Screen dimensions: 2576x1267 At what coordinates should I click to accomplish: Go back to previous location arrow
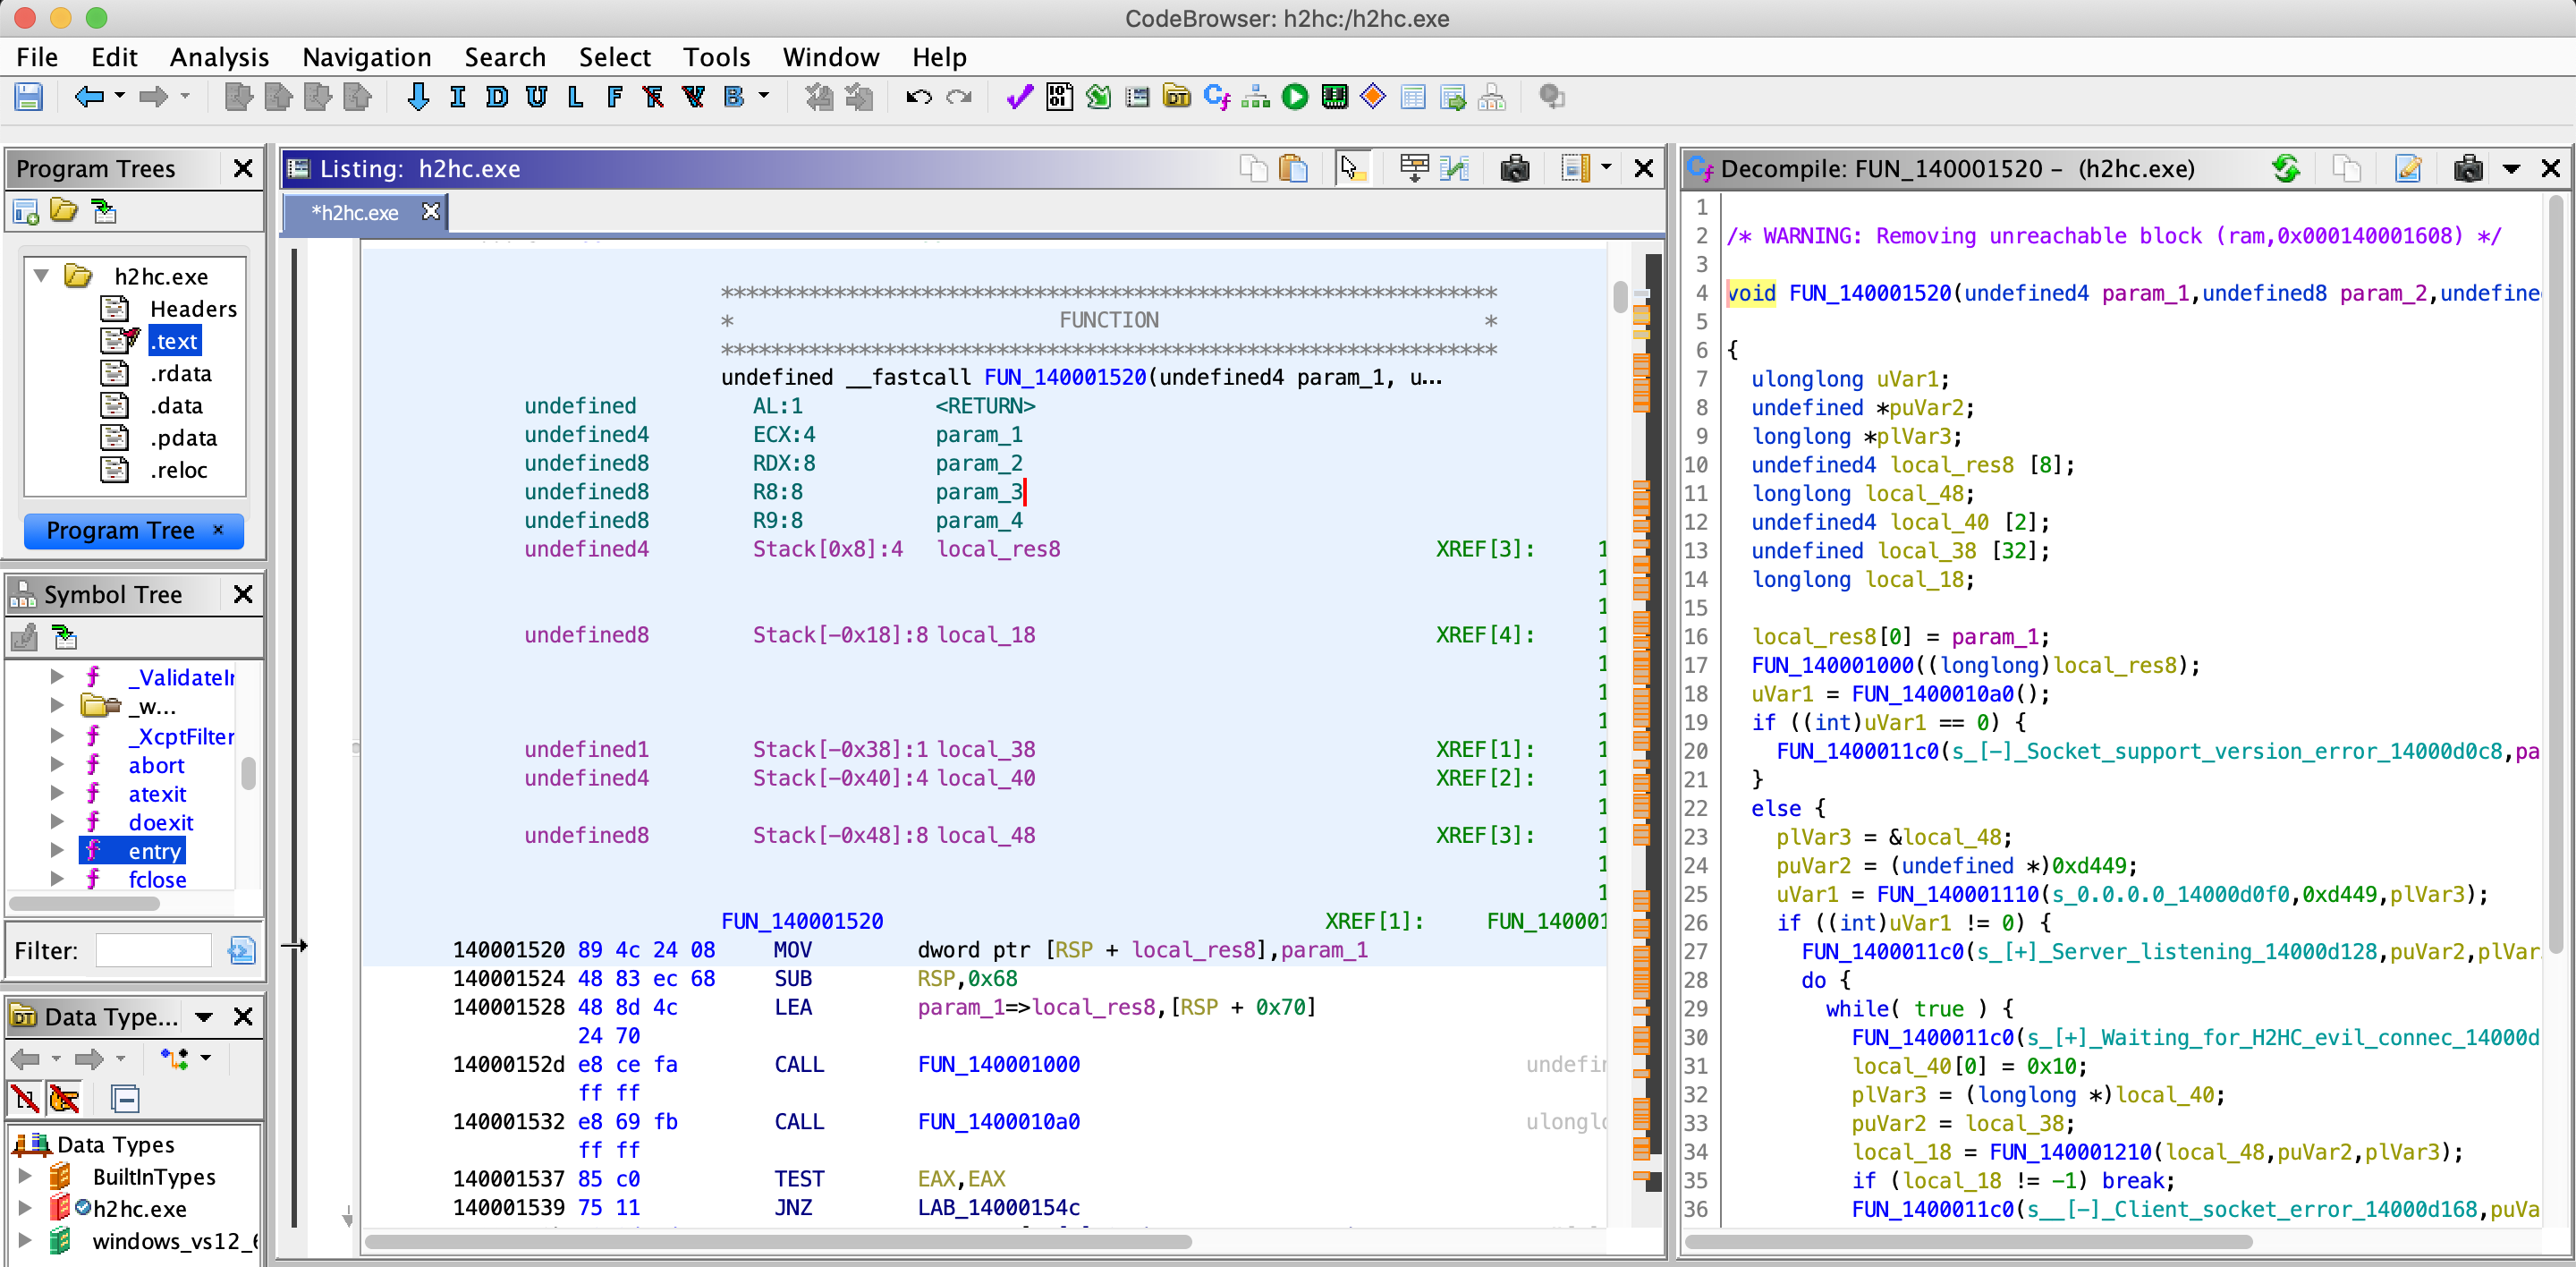(x=89, y=97)
